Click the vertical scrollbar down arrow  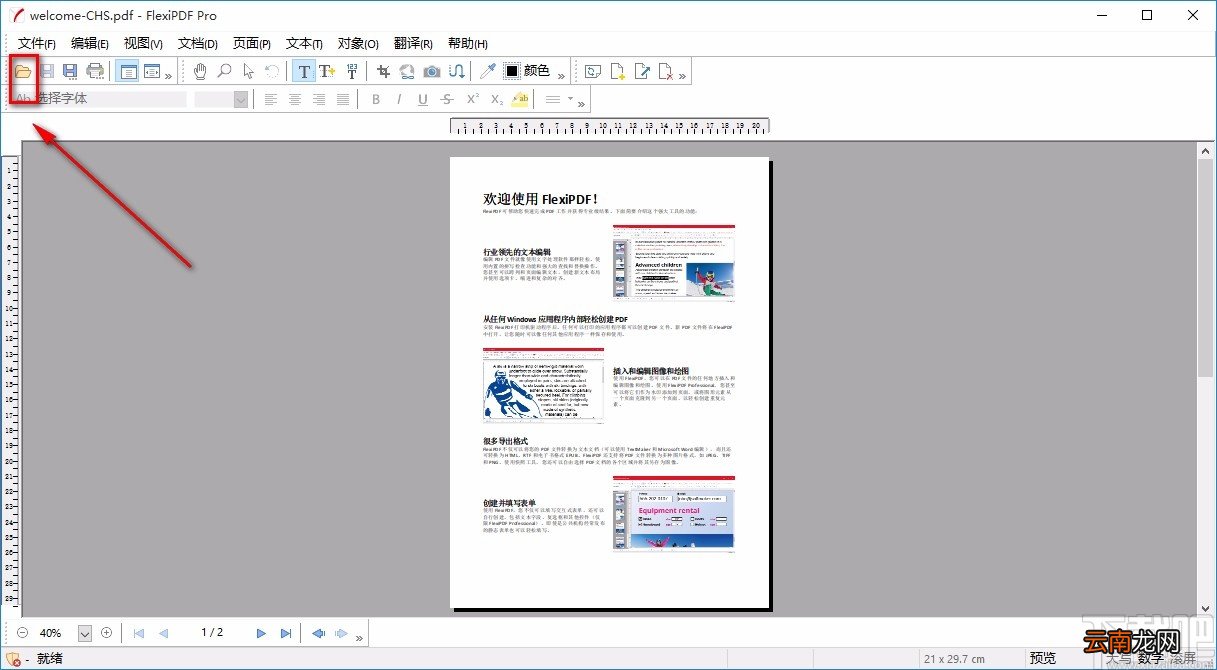[x=1206, y=608]
